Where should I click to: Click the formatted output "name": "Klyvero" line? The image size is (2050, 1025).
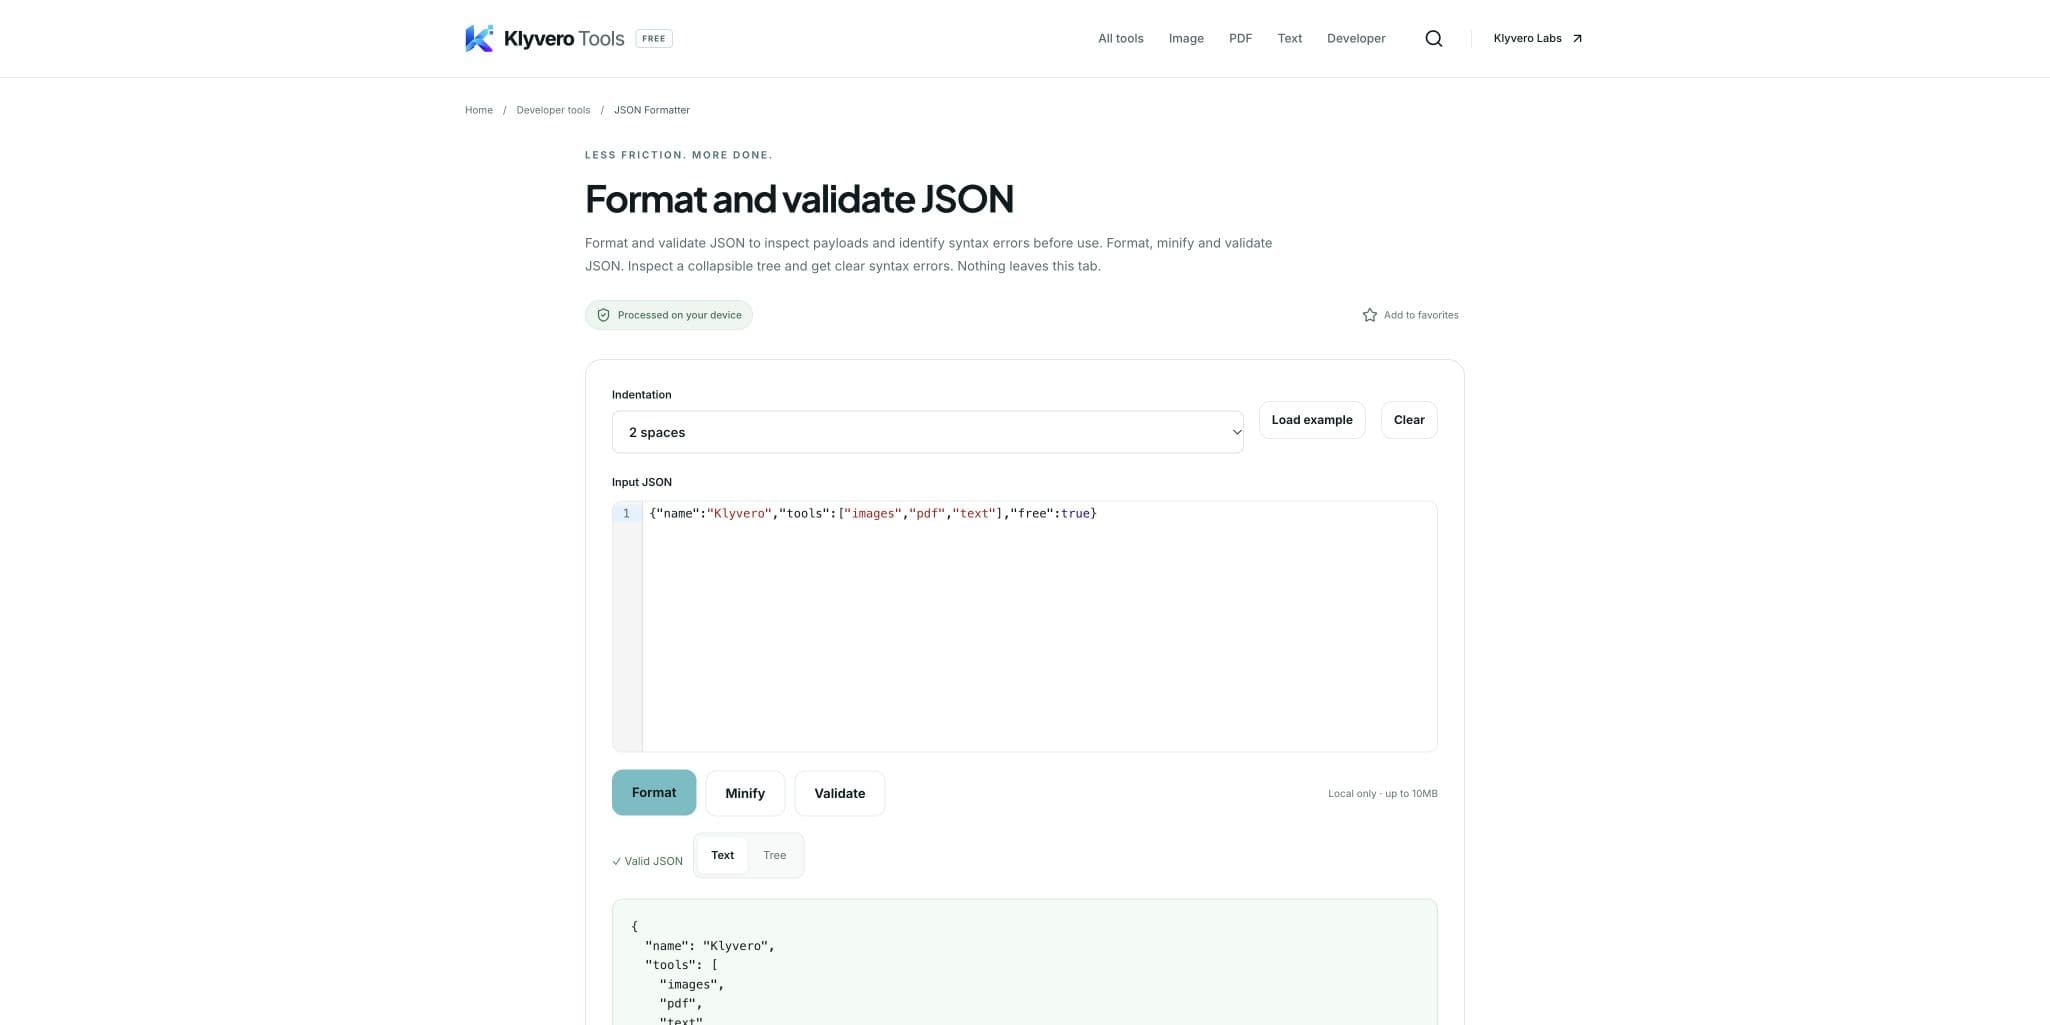[x=710, y=946]
